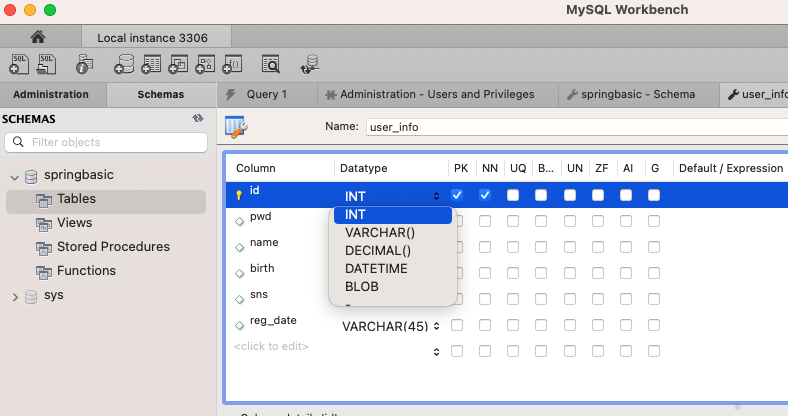Choose VARCHAR() from the datatype list
Image resolution: width=788 pixels, height=416 pixels.
(x=392, y=233)
